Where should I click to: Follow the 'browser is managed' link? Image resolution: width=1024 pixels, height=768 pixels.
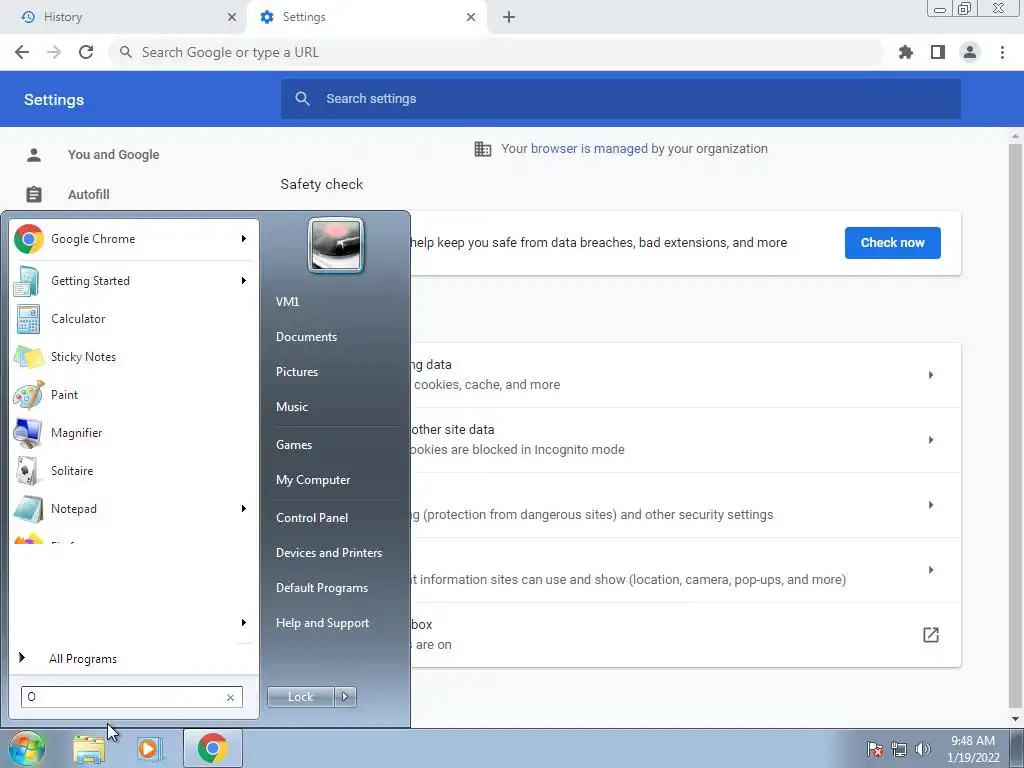coord(589,148)
